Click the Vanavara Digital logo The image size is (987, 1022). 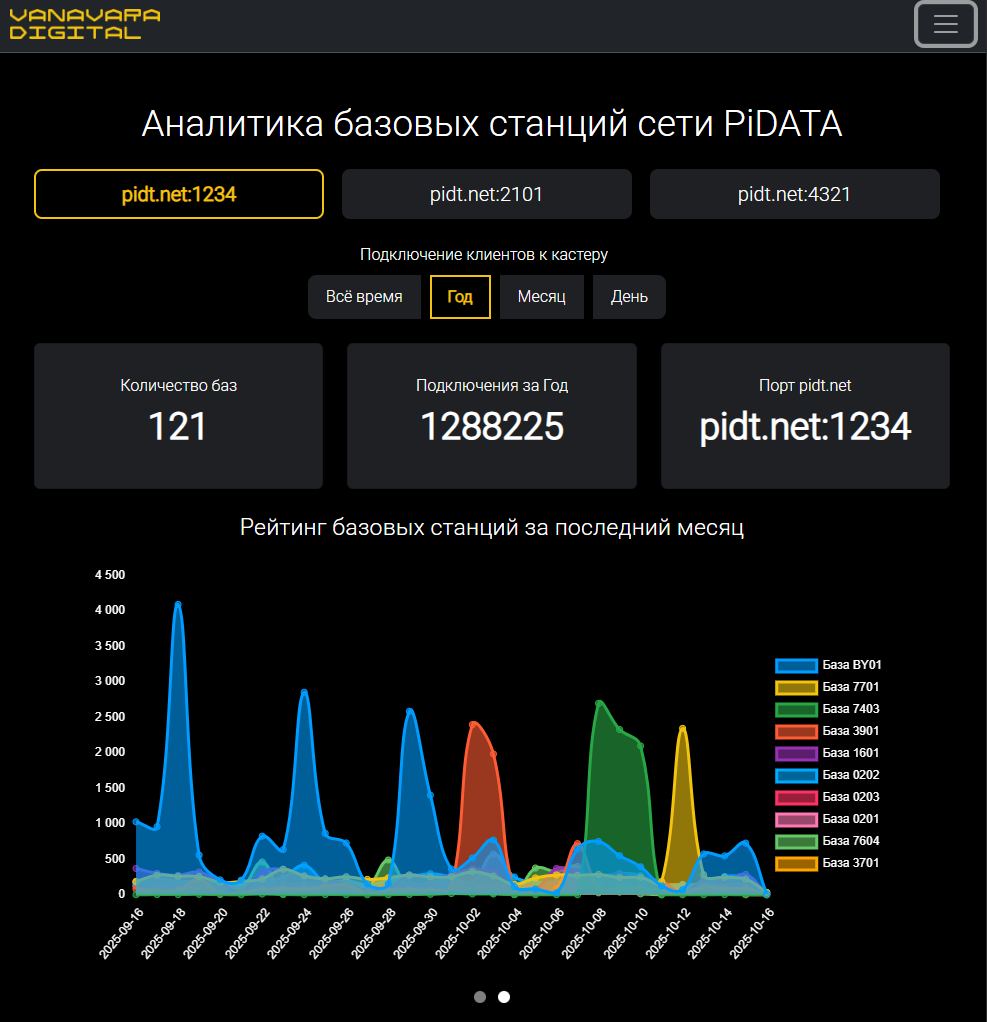(x=84, y=25)
